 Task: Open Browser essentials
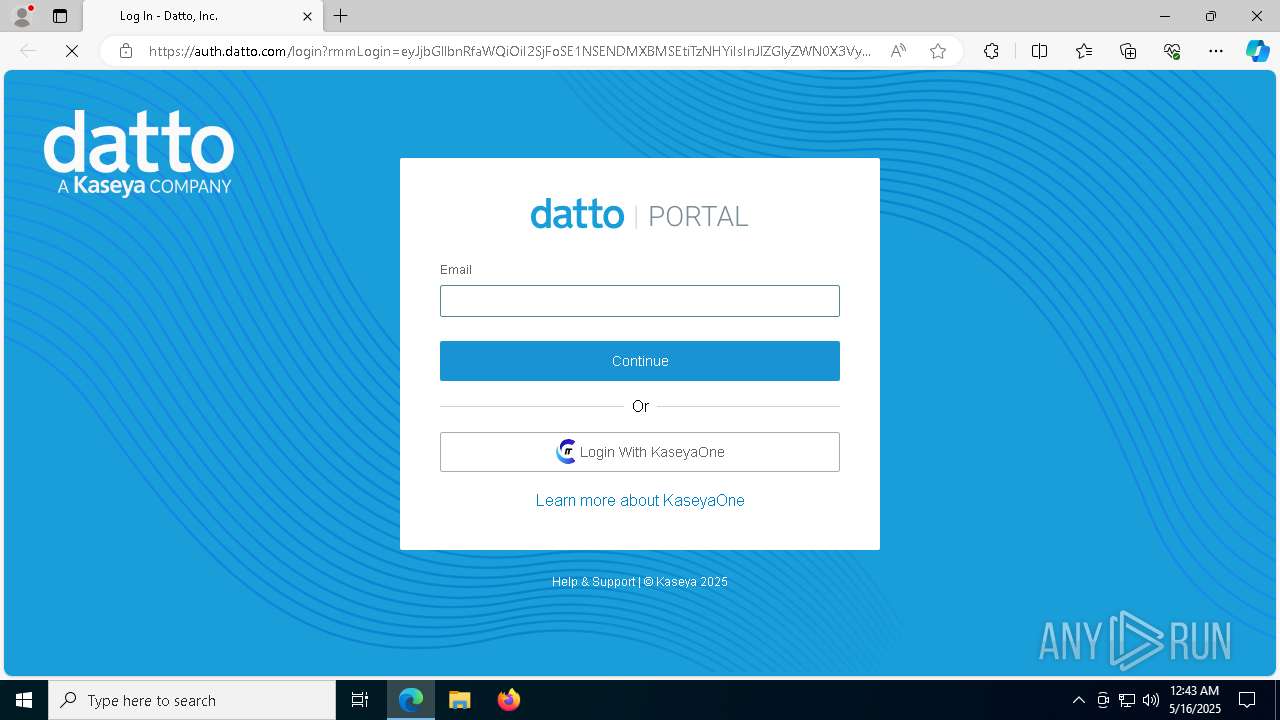coord(1172,51)
